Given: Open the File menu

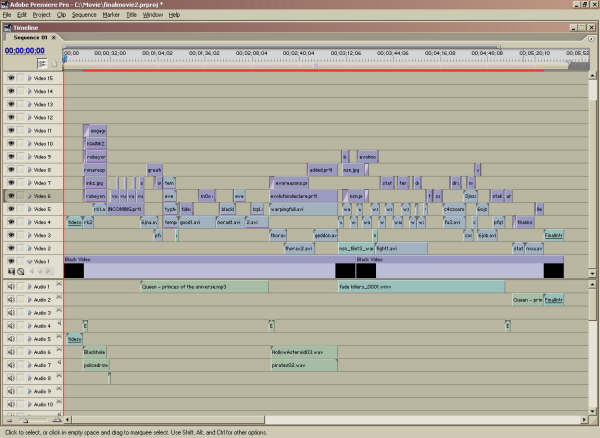Looking at the screenshot, I should click(x=7, y=15).
